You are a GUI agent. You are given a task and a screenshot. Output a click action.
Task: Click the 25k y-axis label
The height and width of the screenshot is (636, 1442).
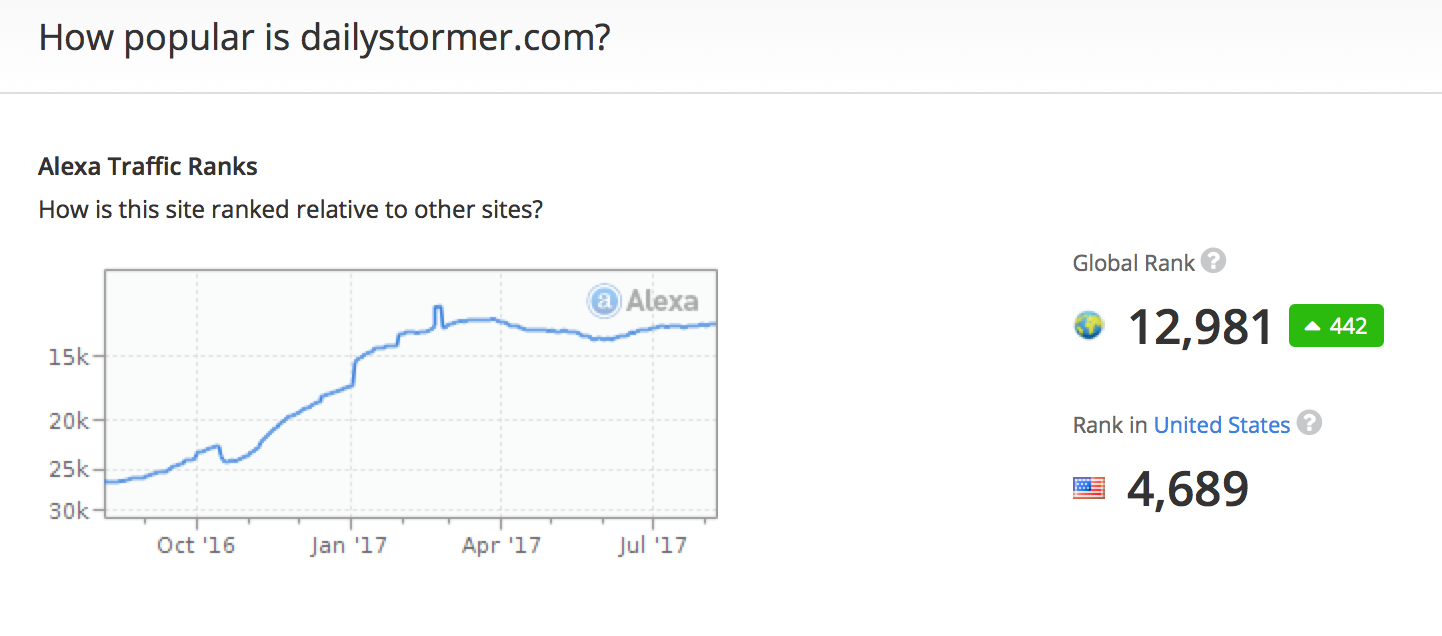click(71, 470)
